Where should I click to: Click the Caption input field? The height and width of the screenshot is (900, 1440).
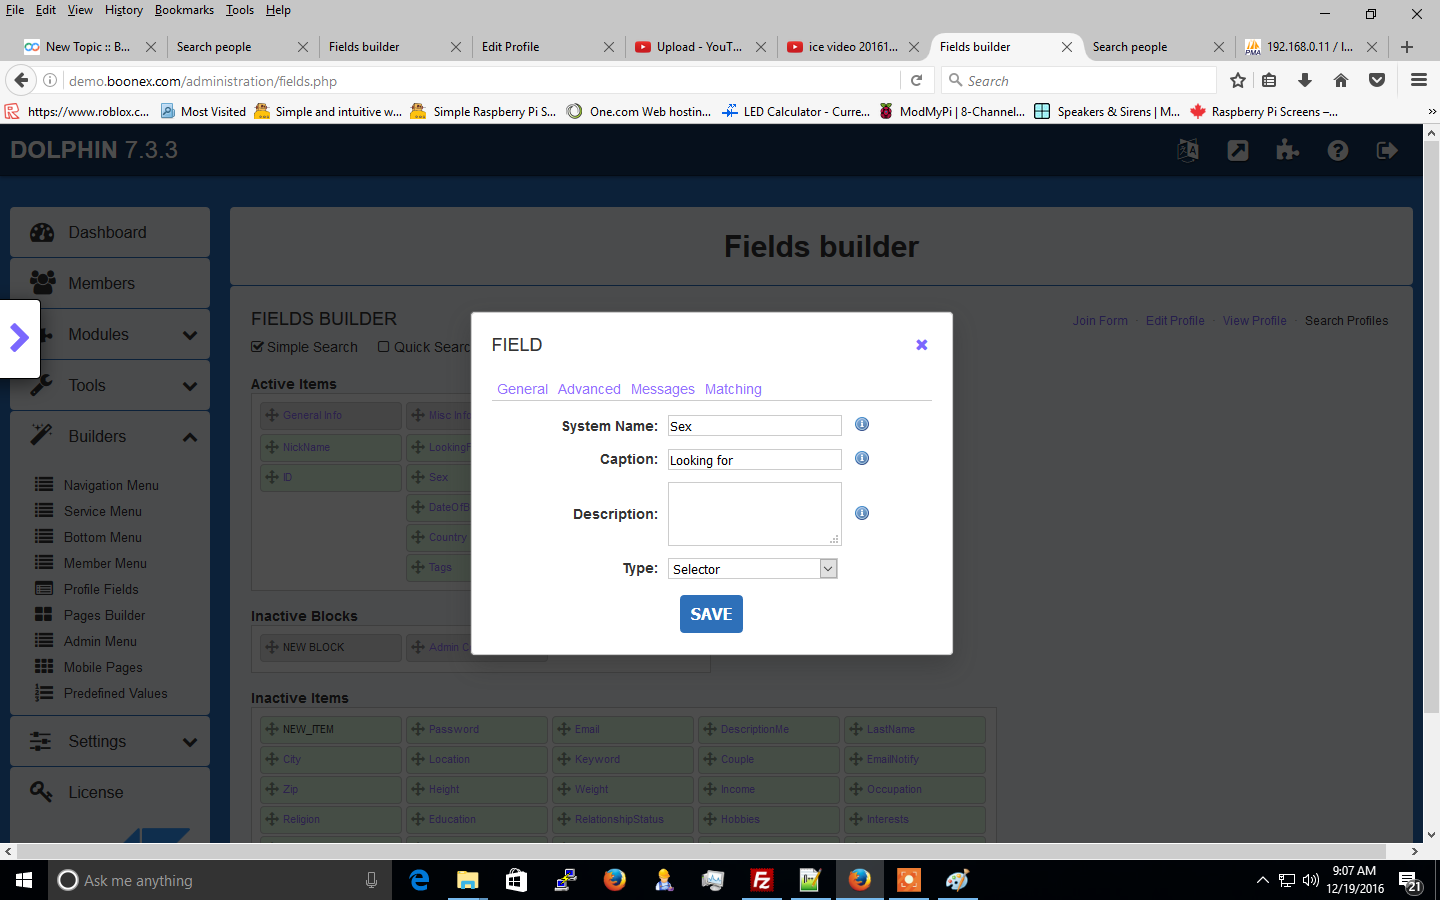point(755,460)
